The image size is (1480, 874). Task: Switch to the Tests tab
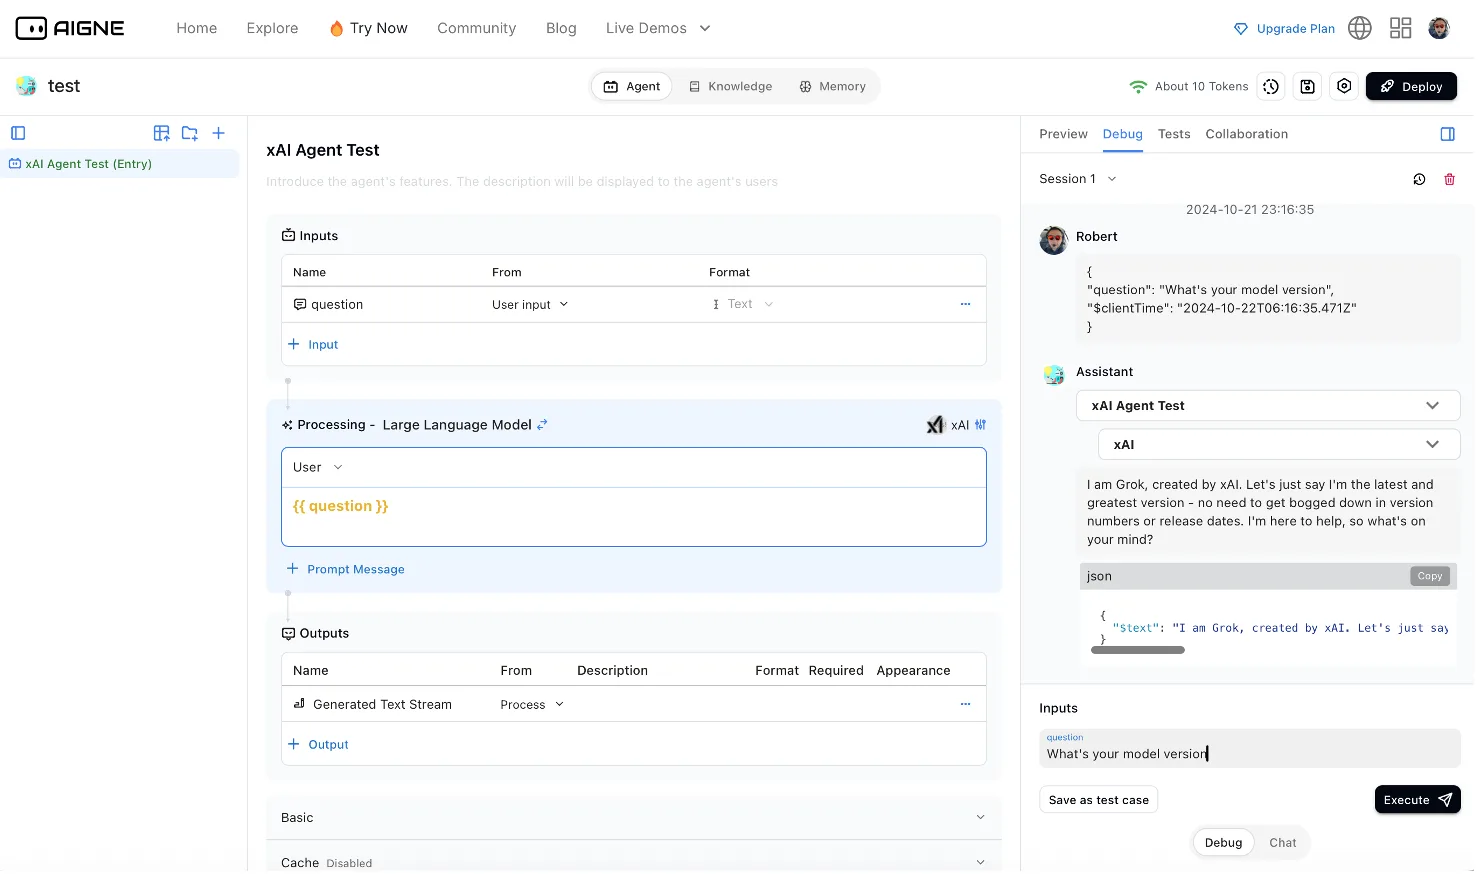(1174, 134)
